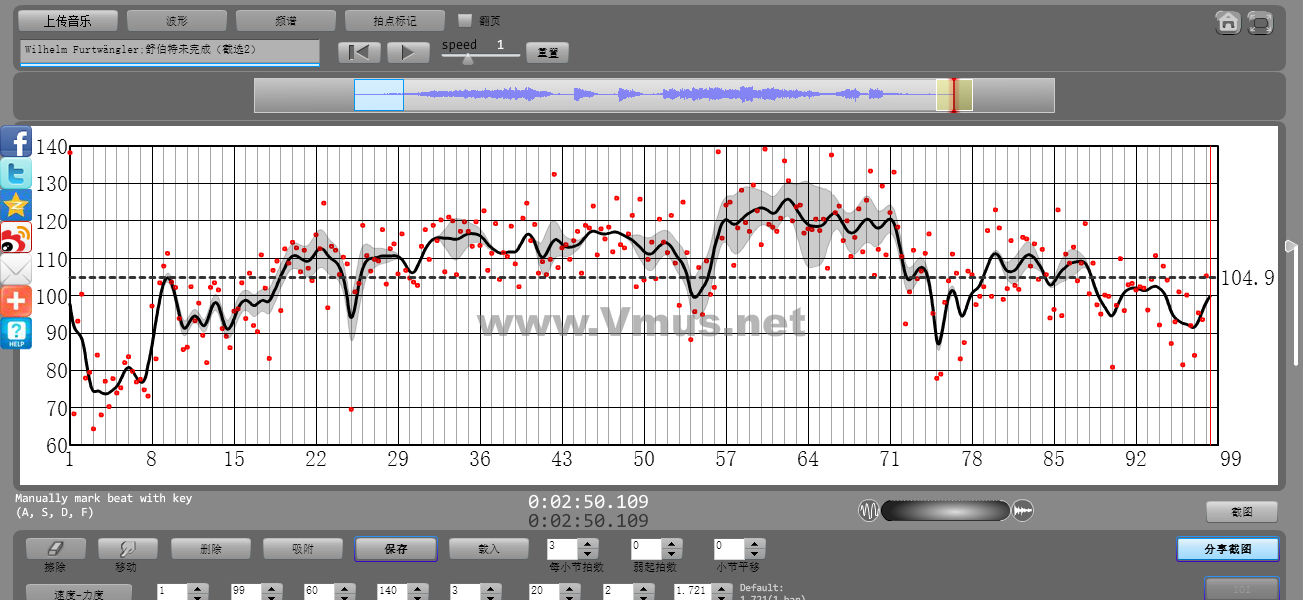Click the home icon at top right
Viewport: 1303px width, 600px height.
[x=1228, y=22]
